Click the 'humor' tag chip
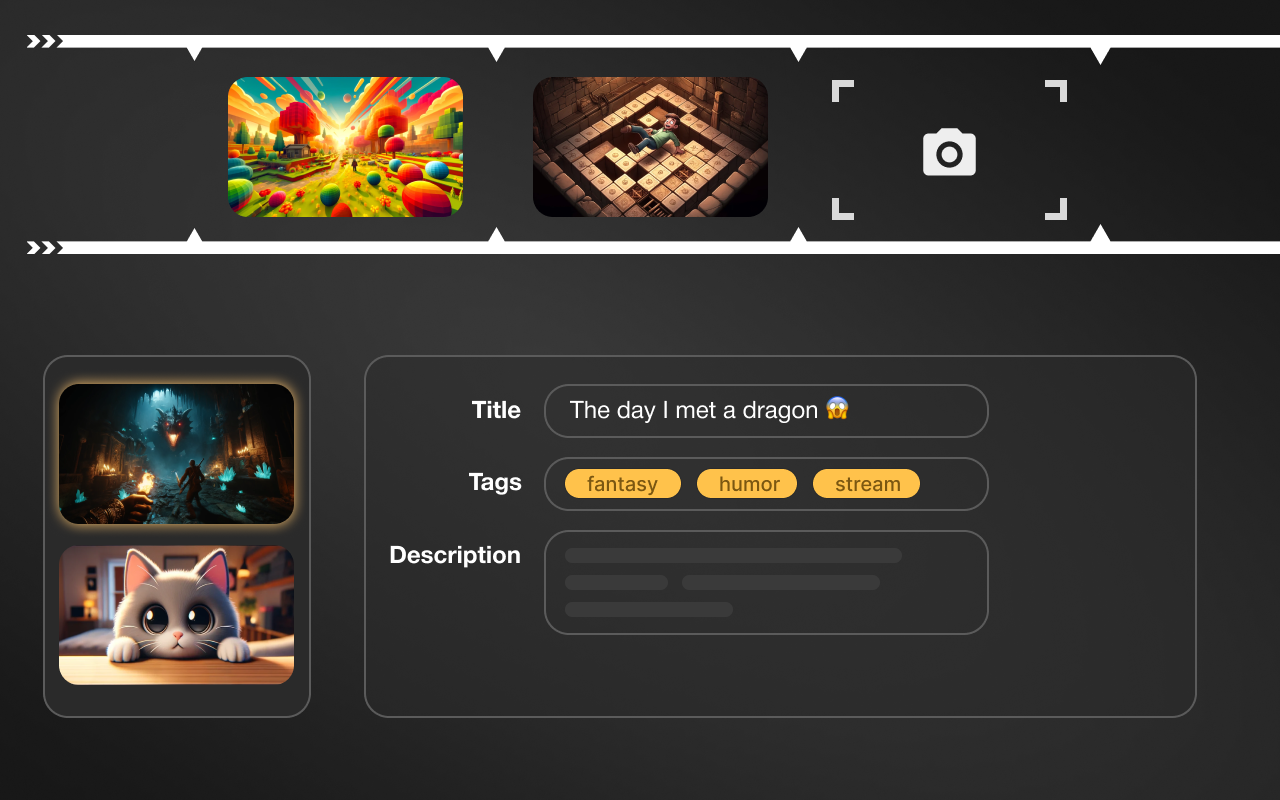The width and height of the screenshot is (1280, 800). (x=747, y=484)
